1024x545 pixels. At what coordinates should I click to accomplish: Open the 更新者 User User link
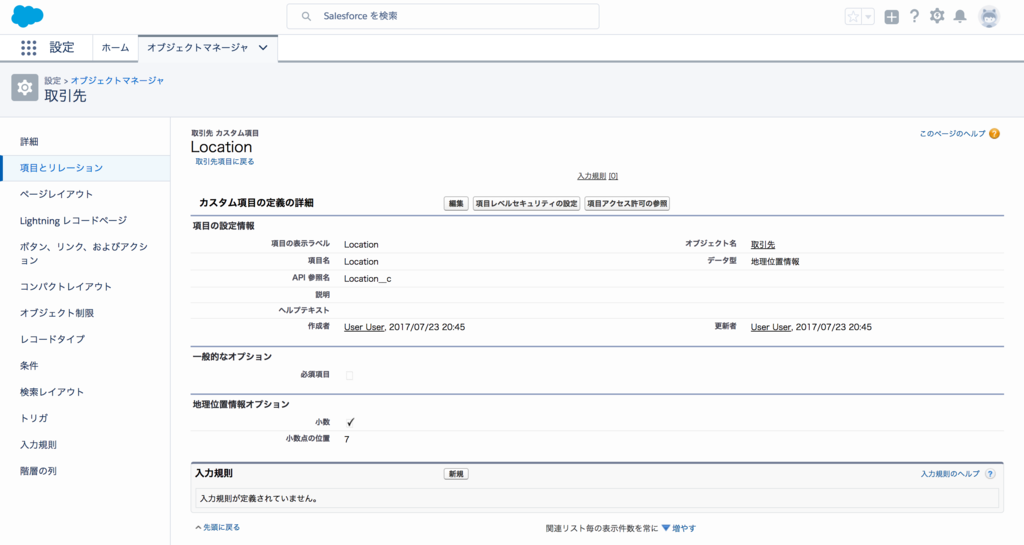(771, 327)
